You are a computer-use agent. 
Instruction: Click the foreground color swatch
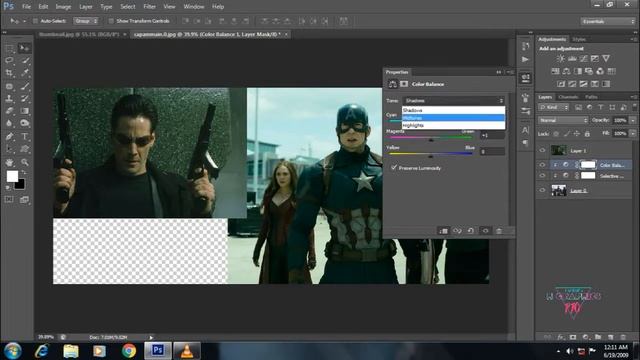(x=12, y=176)
